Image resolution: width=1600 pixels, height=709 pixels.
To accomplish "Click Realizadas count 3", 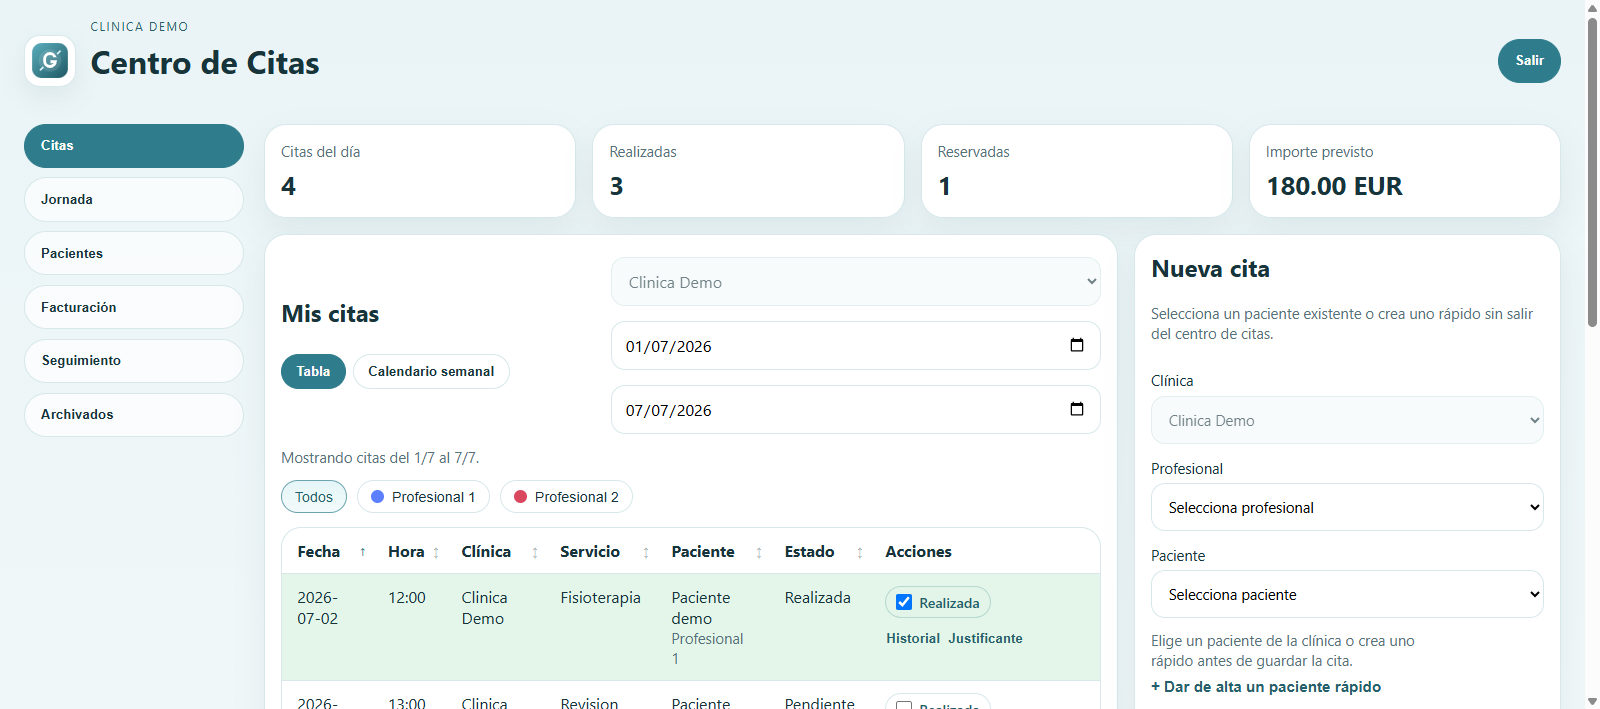I will tap(616, 186).
